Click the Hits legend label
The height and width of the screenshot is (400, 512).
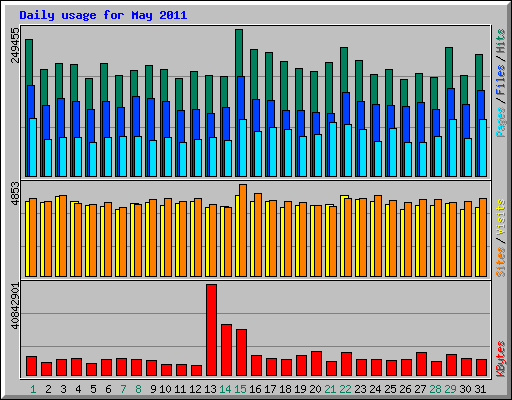[500, 41]
